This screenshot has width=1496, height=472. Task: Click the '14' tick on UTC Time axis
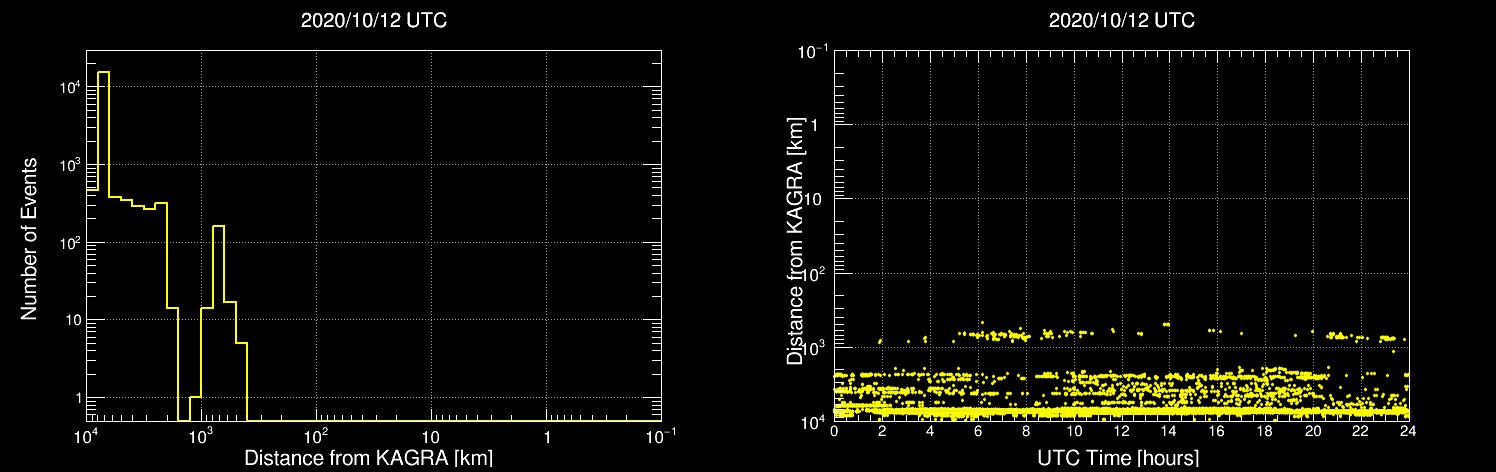pos(1169,431)
